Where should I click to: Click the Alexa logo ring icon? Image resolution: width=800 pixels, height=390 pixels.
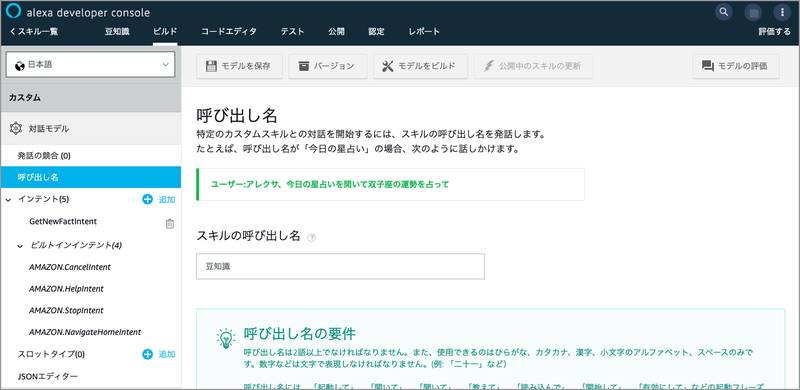pos(13,12)
